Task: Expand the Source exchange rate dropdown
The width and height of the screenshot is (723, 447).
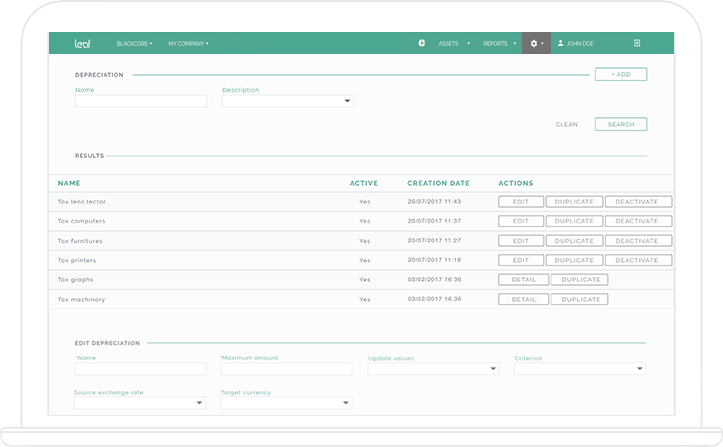Action: (x=140, y=403)
